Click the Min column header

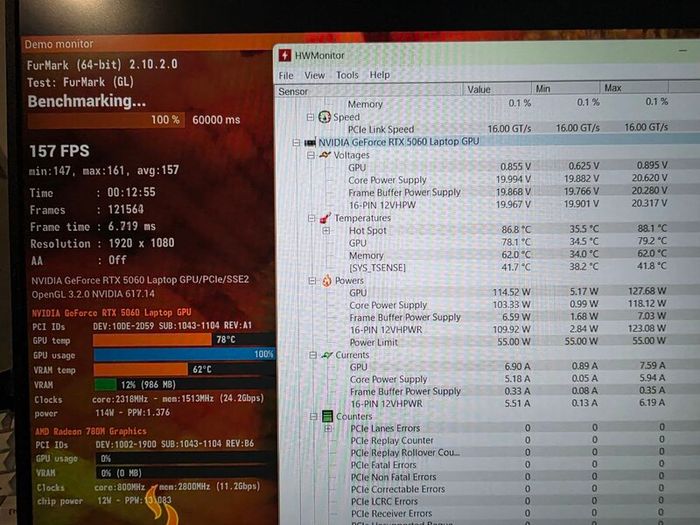[565, 88]
